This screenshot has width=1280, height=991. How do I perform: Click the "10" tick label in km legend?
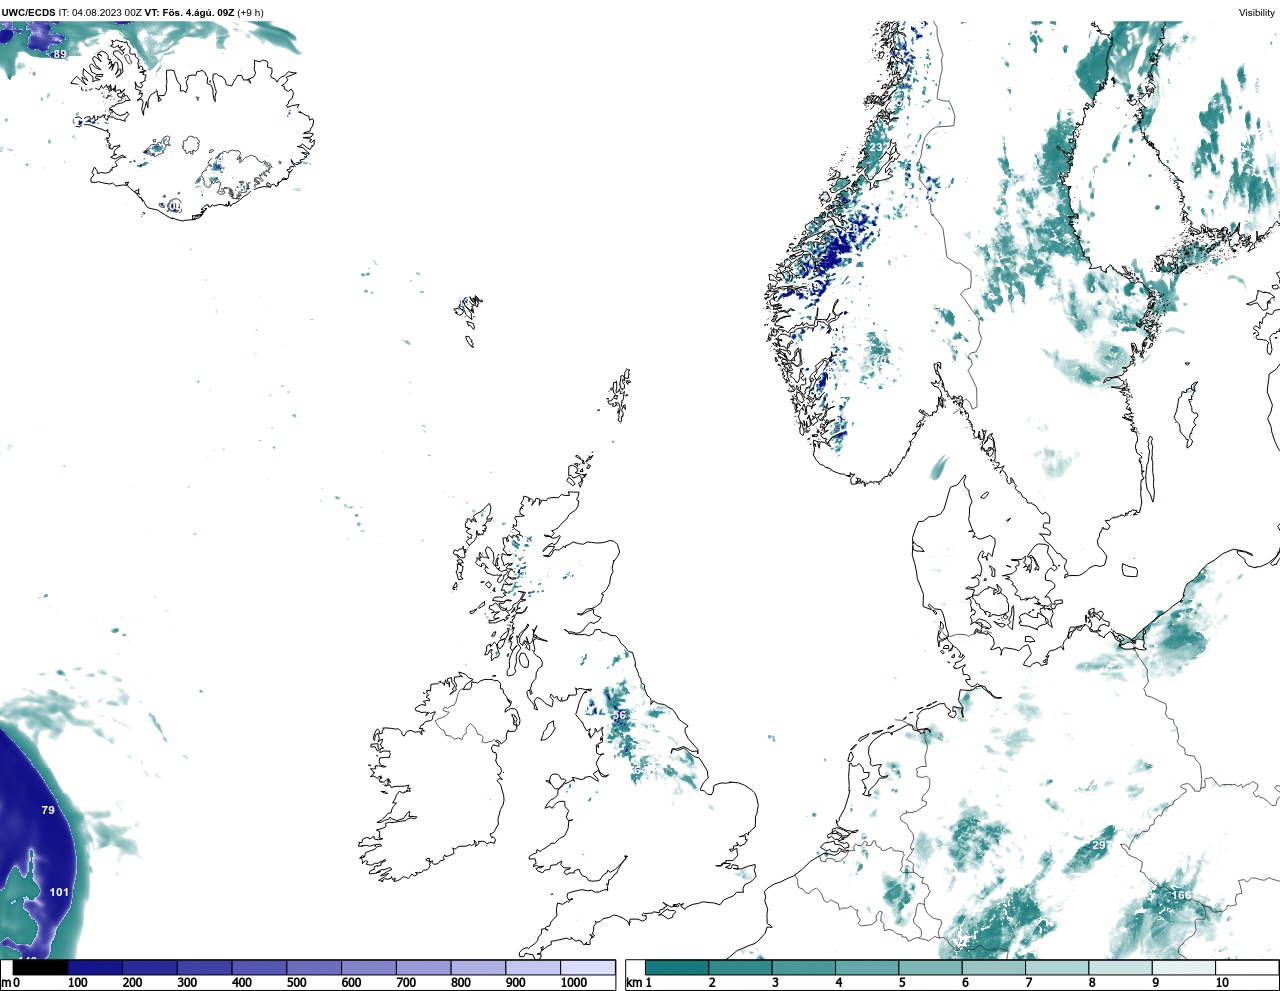(1222, 983)
